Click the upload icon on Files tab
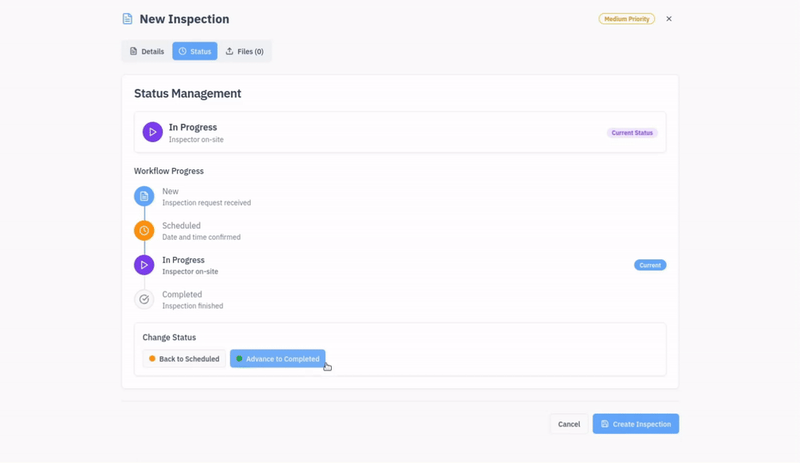 pos(229,51)
